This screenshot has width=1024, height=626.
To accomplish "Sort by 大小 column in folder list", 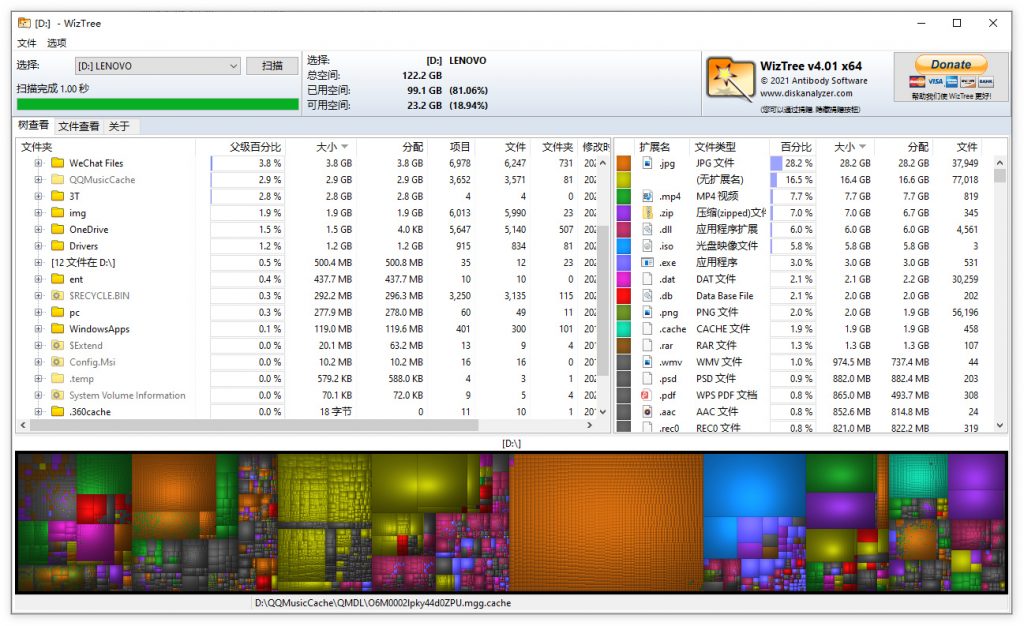I will 326,147.
